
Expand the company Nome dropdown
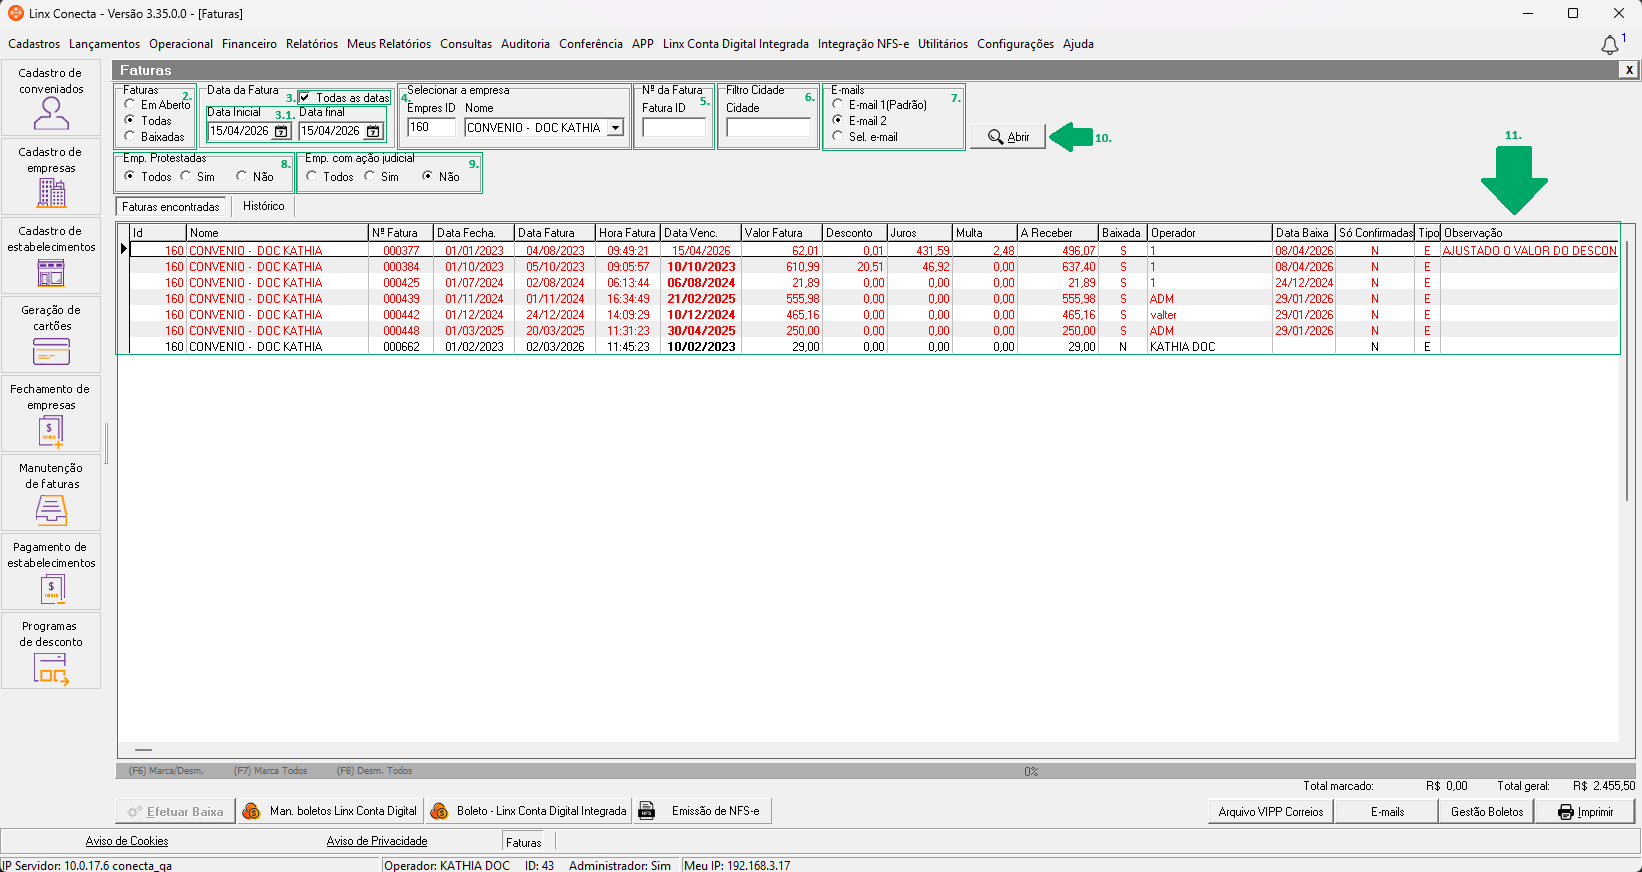pyautogui.click(x=615, y=128)
